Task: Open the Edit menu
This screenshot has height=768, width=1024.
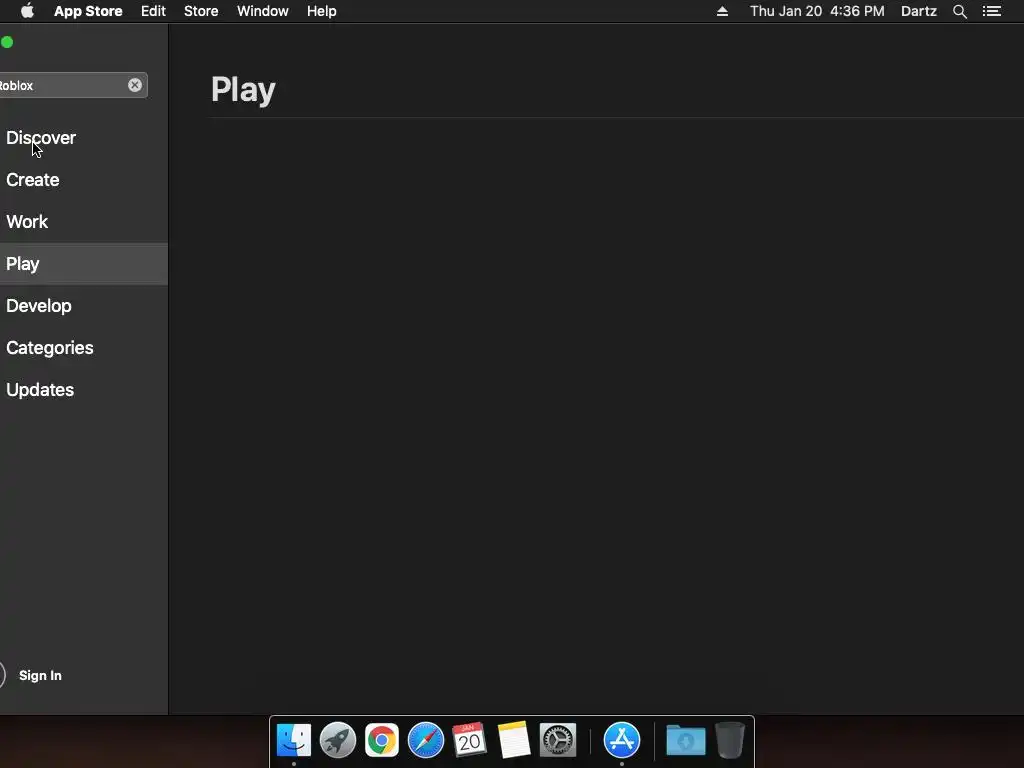Action: click(x=153, y=11)
